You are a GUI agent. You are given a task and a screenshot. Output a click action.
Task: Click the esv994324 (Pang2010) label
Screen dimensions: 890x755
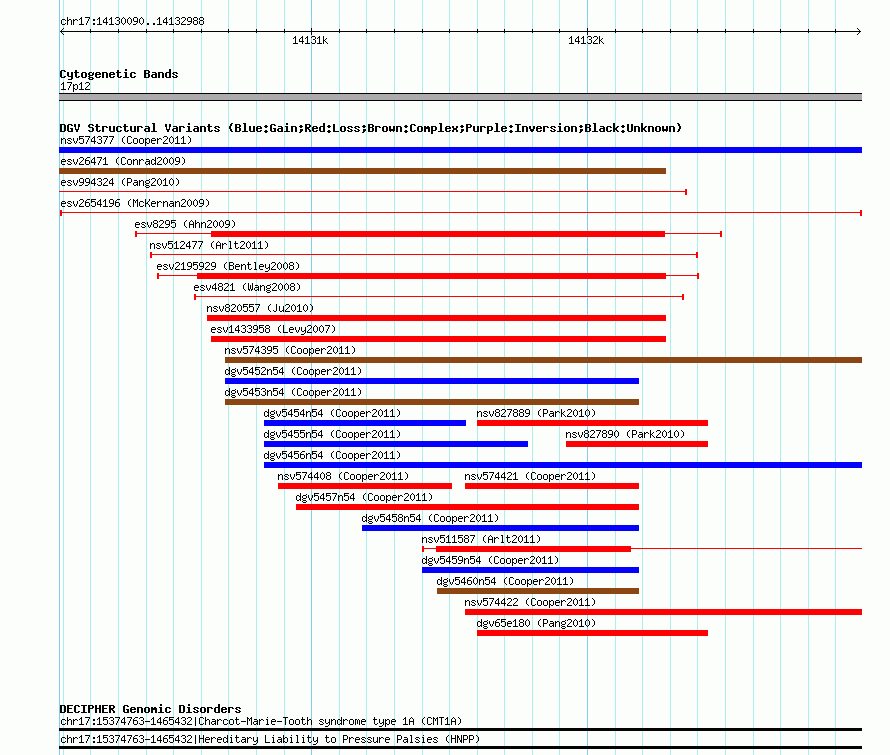point(120,182)
